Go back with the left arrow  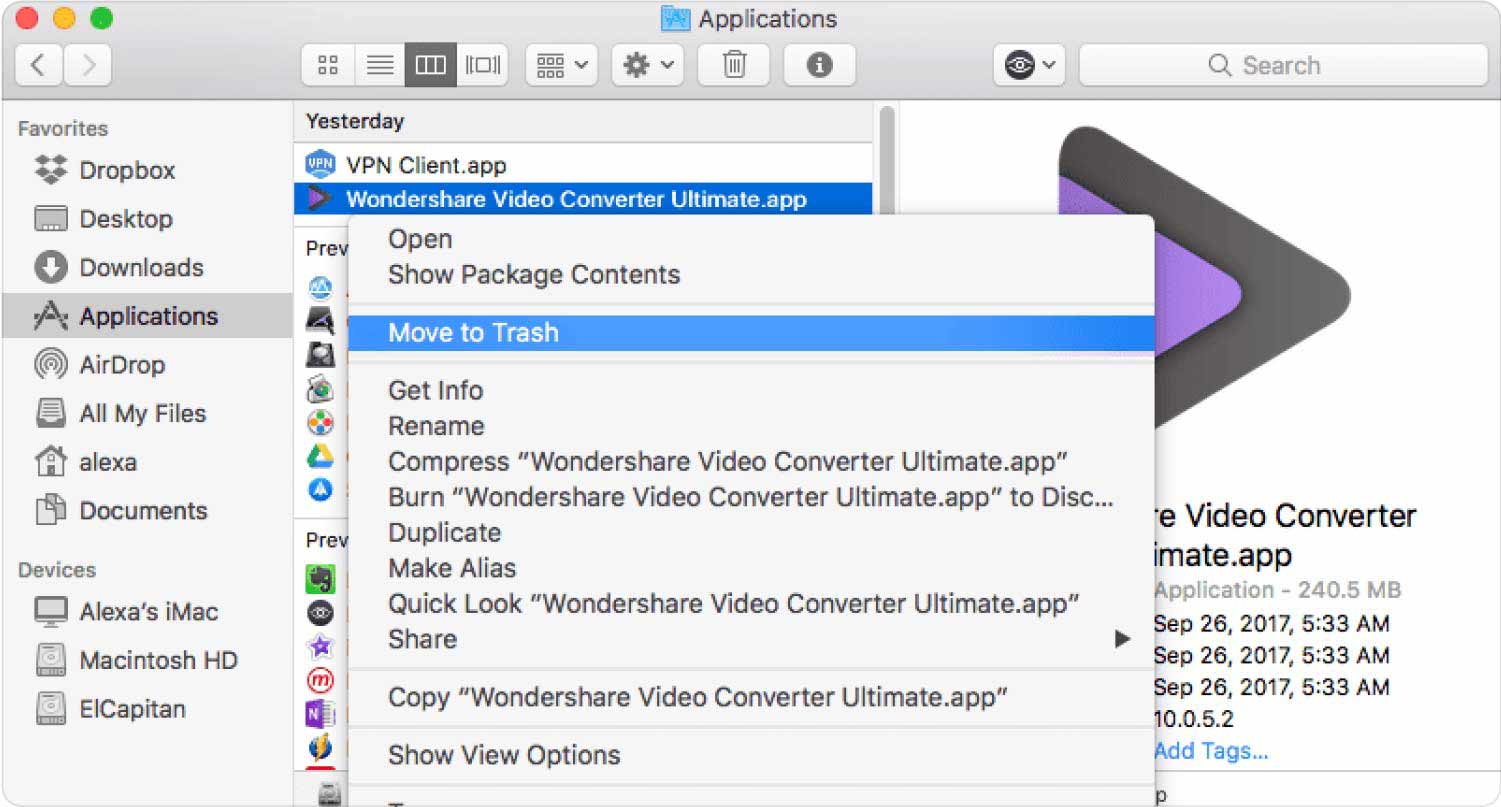tap(39, 66)
